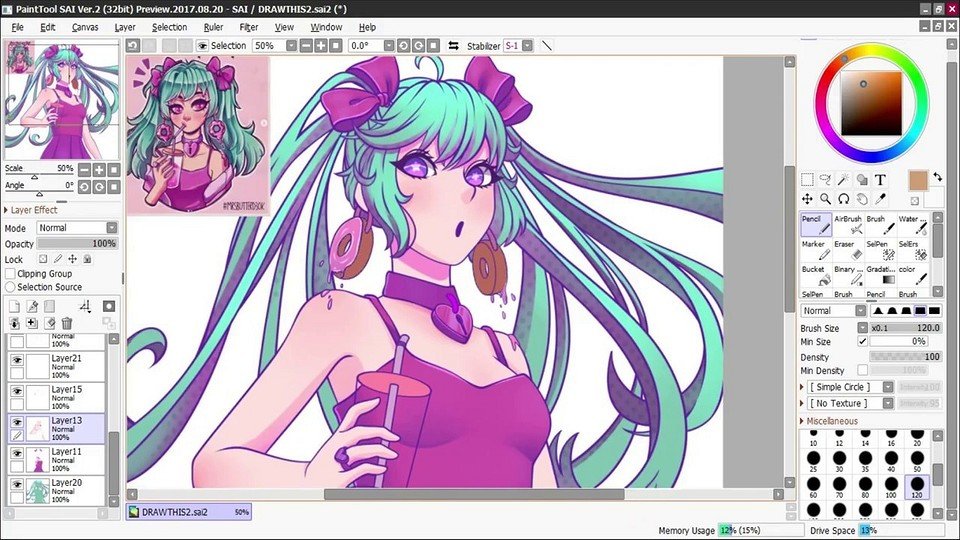Open zoom percentage dropdown in toolbar
Viewport: 960px width, 540px height.
click(x=291, y=46)
